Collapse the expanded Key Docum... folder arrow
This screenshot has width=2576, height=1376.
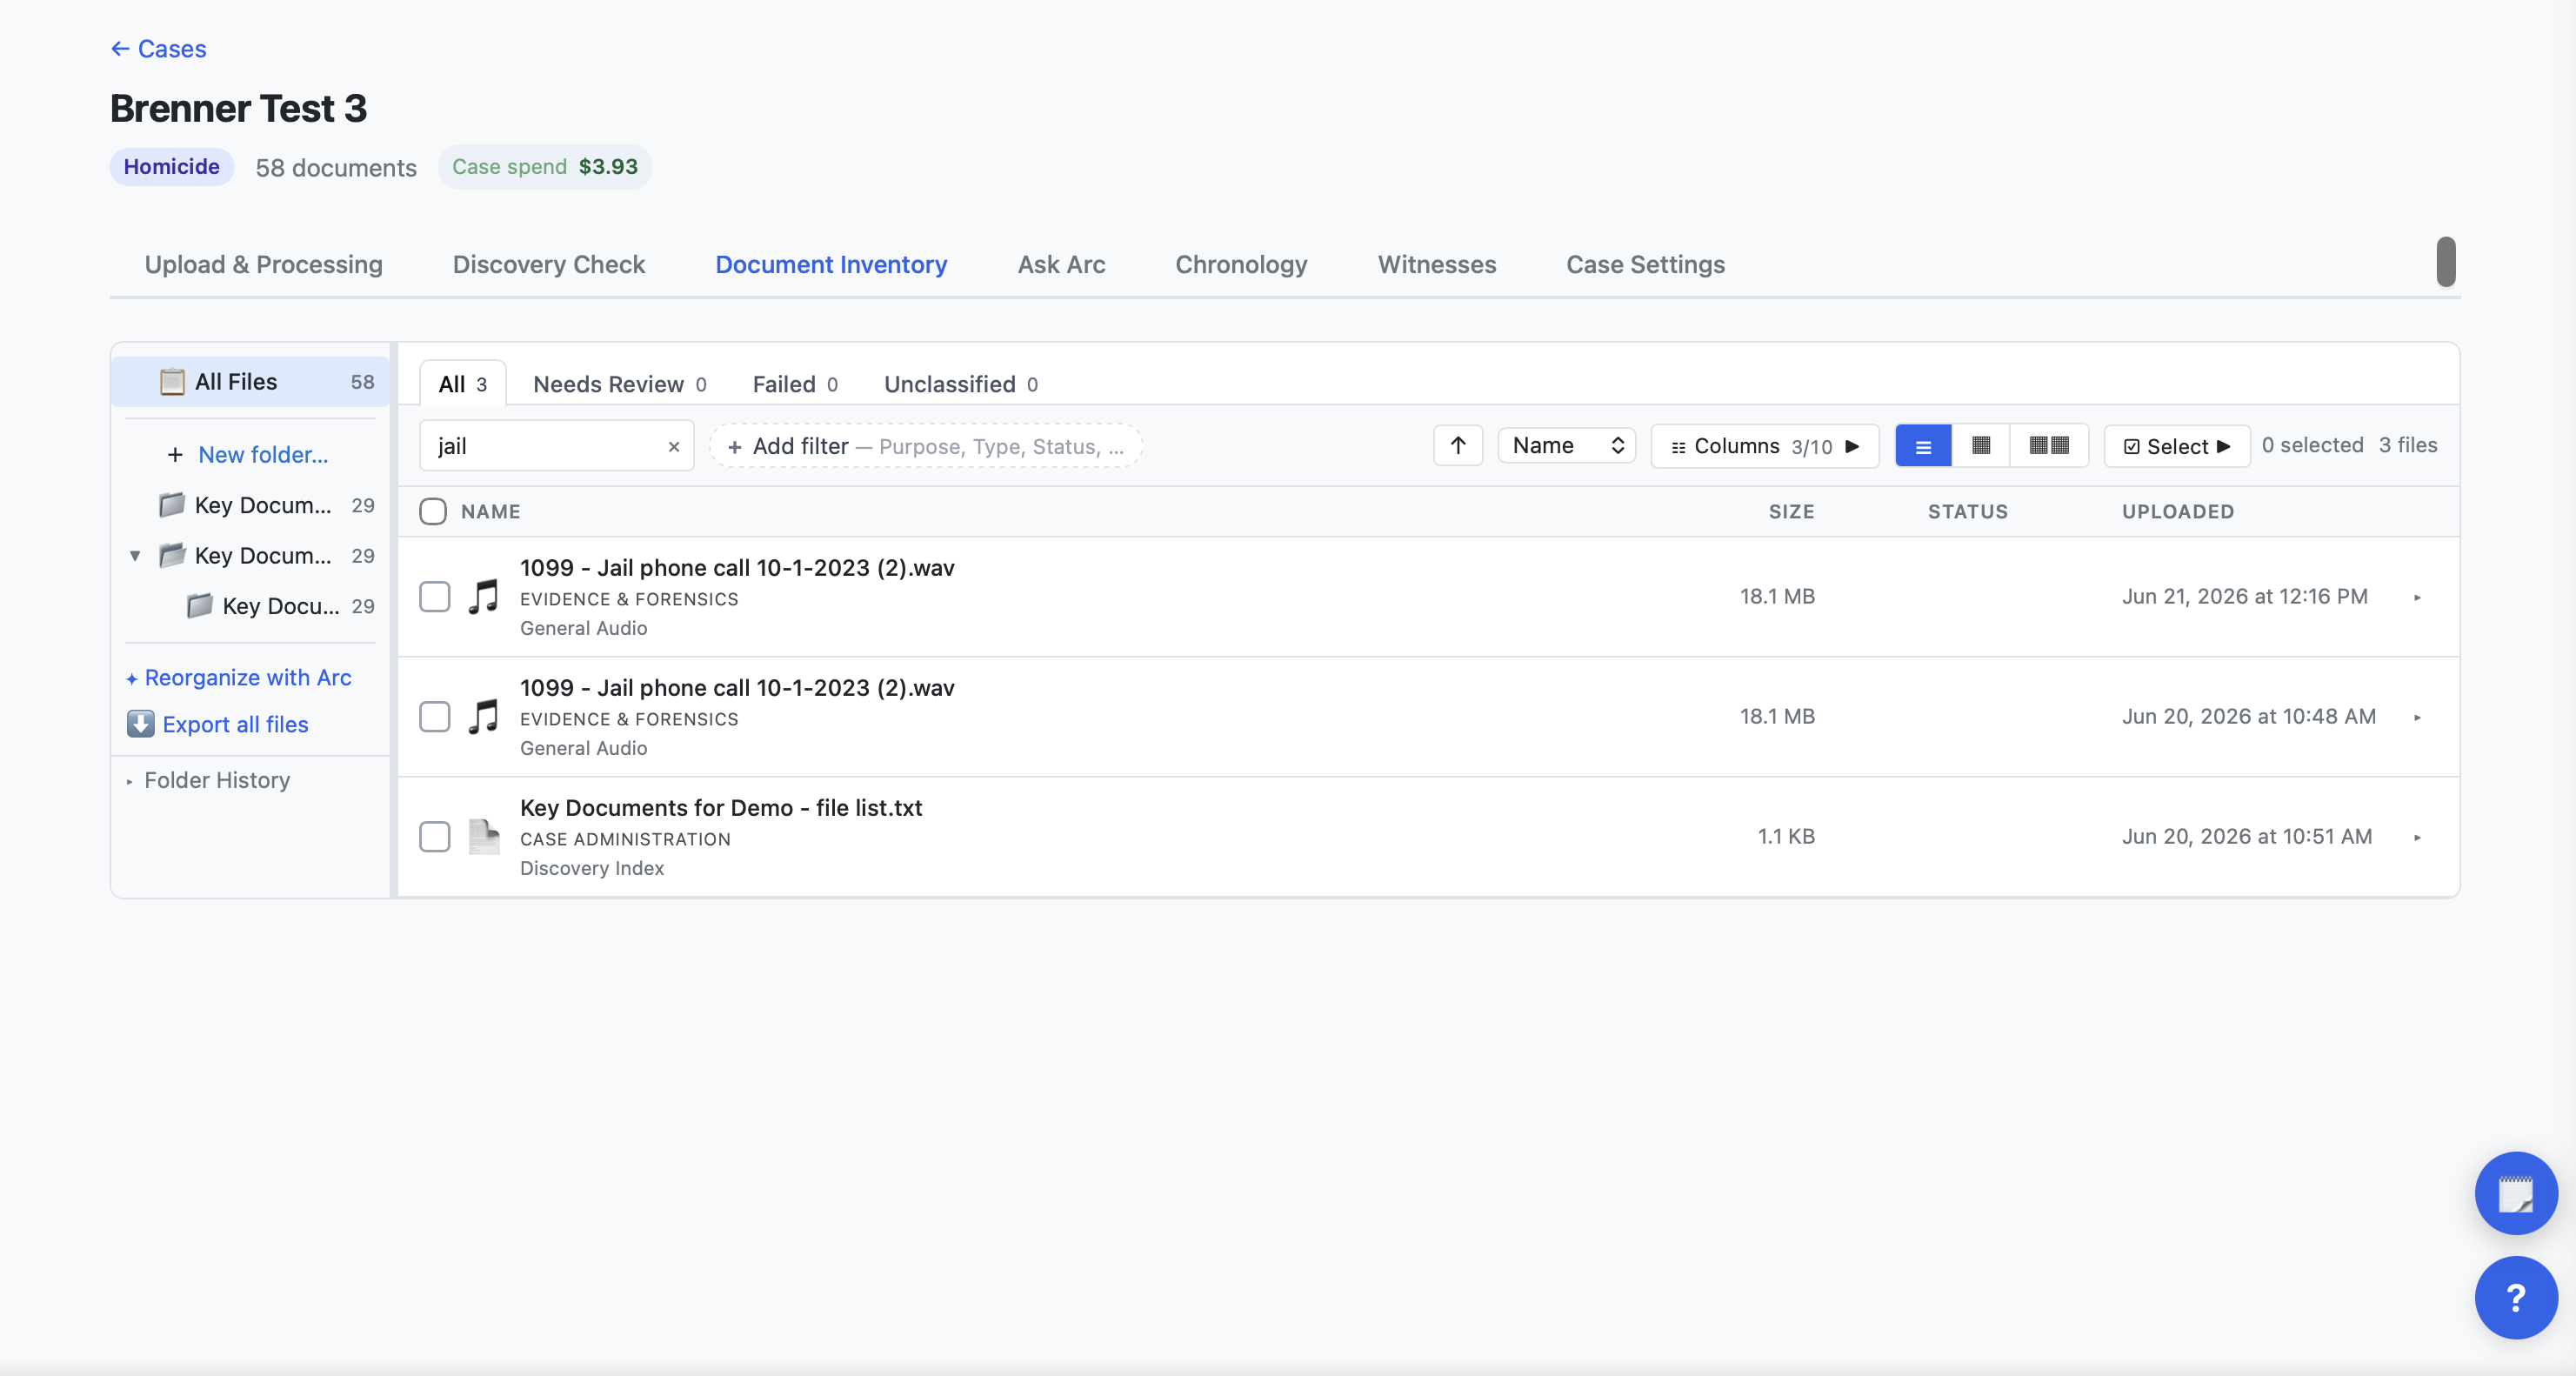pyautogui.click(x=135, y=556)
